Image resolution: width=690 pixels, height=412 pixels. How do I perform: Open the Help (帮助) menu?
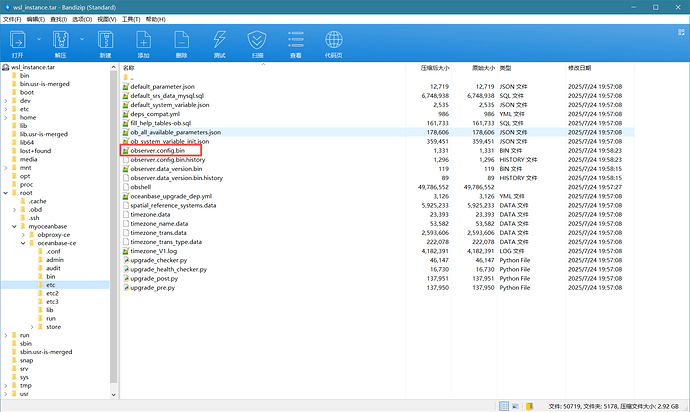155,19
